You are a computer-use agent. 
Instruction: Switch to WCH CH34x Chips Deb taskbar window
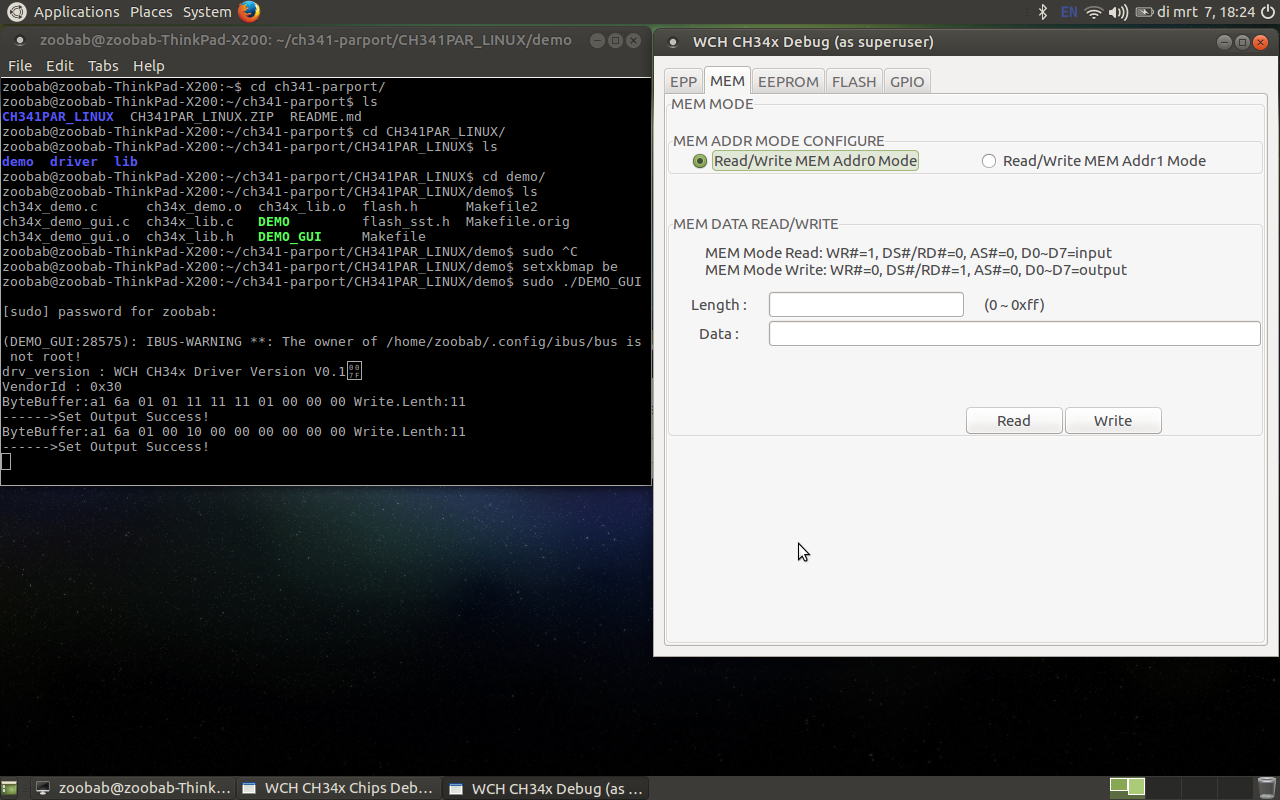coord(338,788)
